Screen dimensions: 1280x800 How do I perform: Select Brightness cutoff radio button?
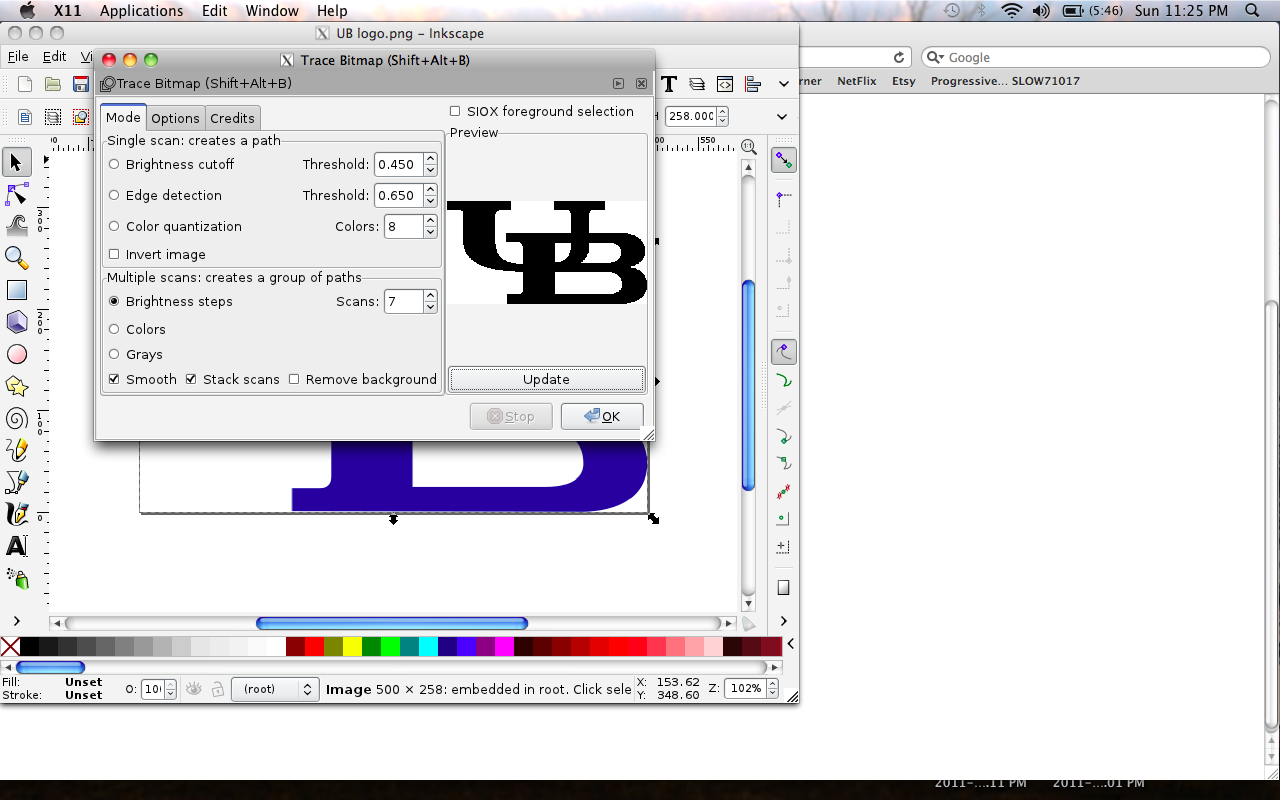pyautogui.click(x=114, y=164)
